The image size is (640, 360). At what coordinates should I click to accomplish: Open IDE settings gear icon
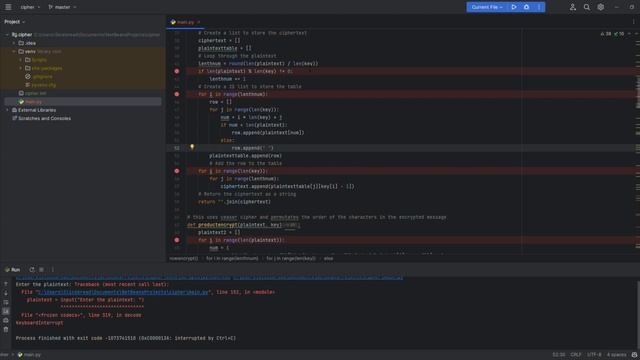pos(600,7)
